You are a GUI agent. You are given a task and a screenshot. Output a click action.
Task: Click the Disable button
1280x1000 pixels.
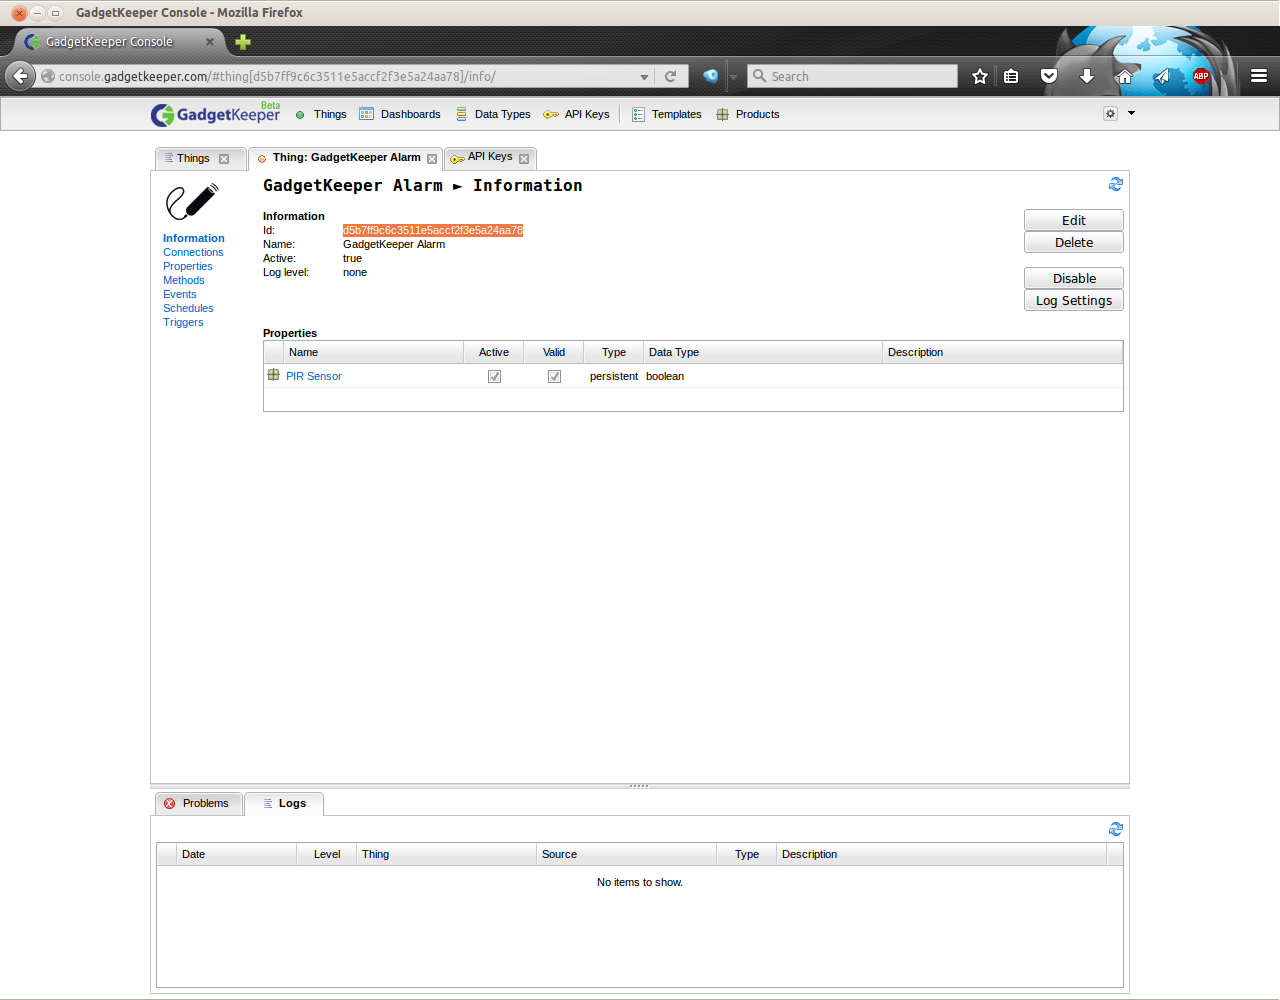click(x=1074, y=278)
